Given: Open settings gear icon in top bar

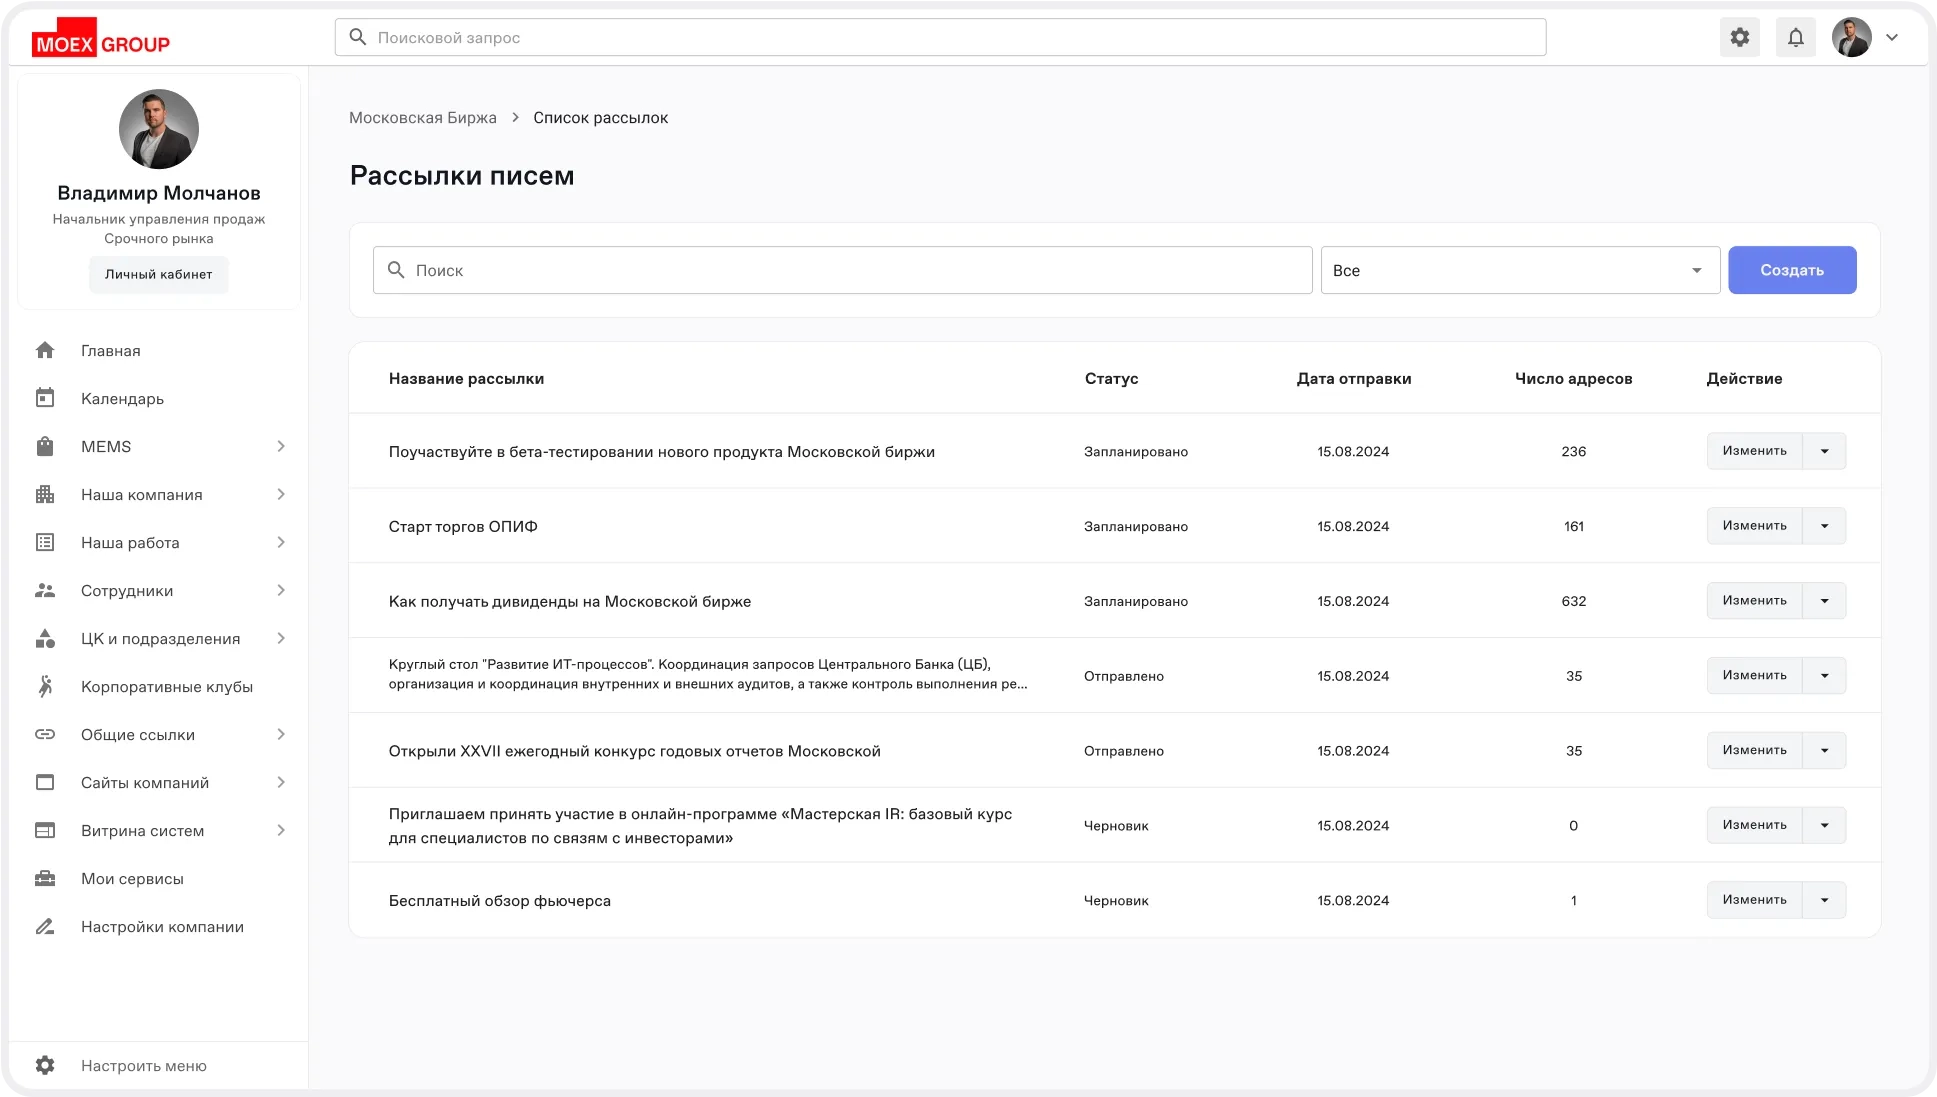Looking at the screenshot, I should click(1740, 38).
